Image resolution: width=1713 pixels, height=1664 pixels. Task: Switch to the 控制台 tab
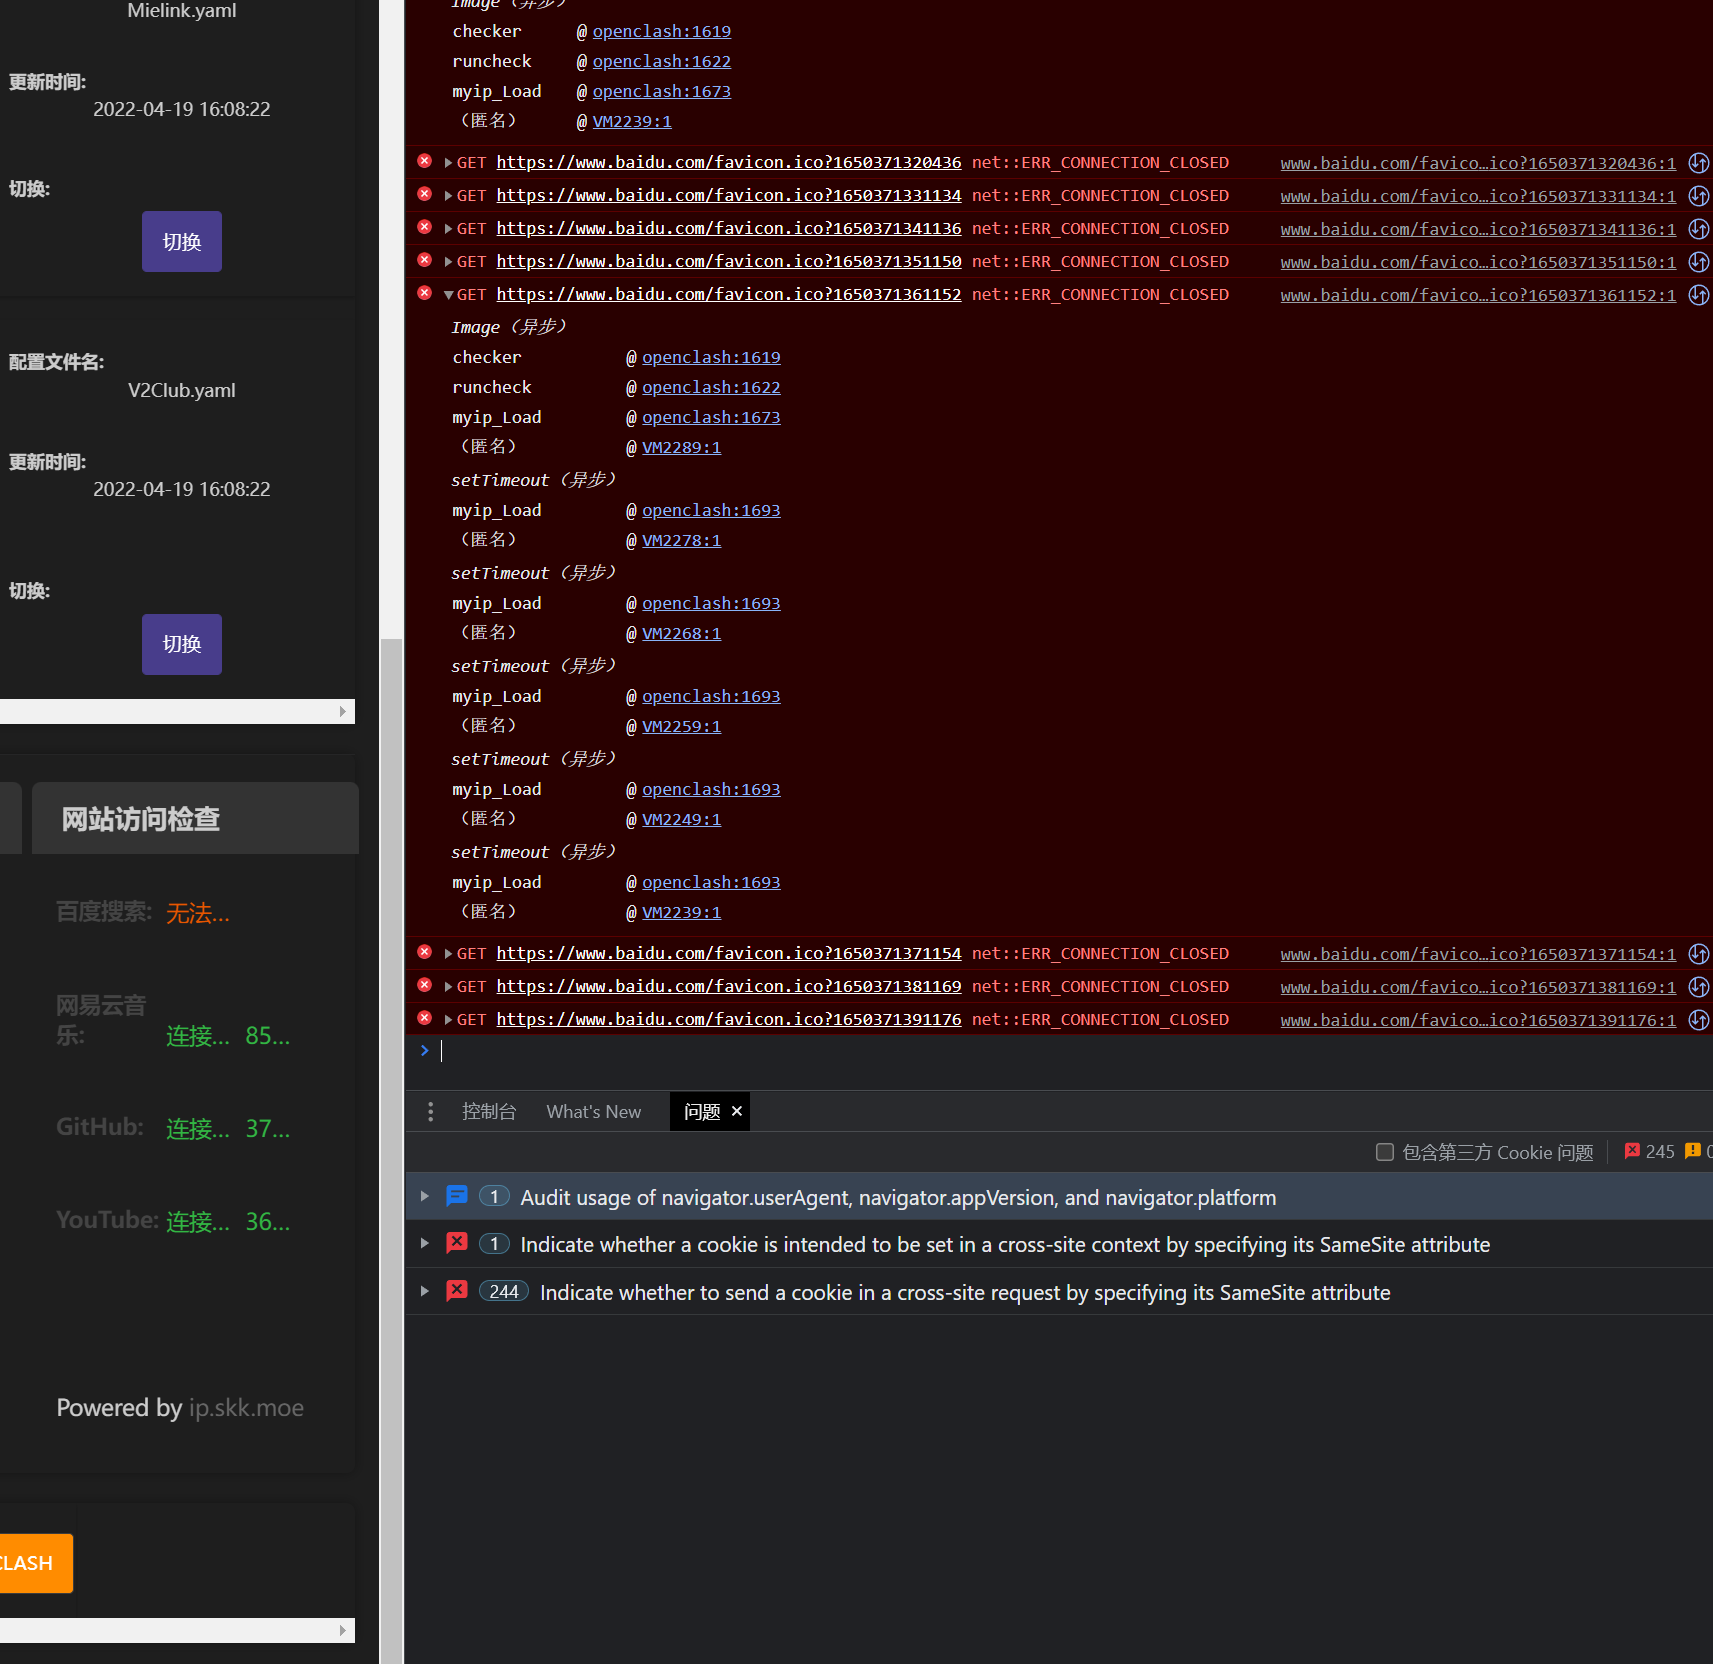(x=489, y=1111)
